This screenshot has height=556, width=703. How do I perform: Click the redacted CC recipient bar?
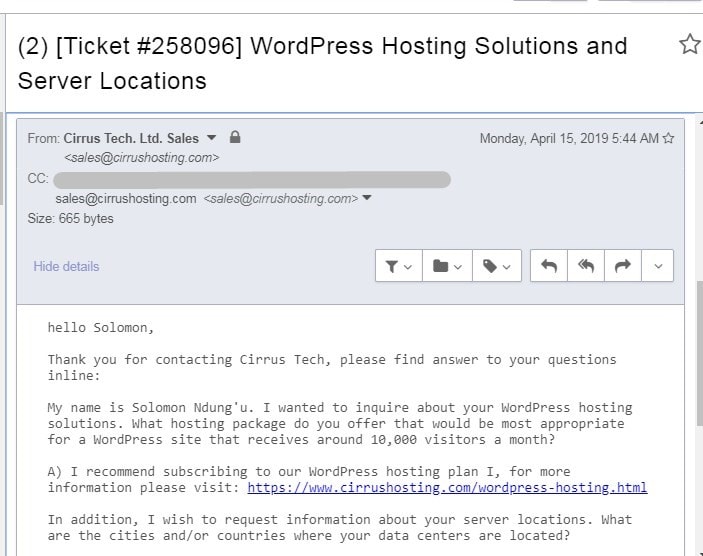tap(252, 179)
